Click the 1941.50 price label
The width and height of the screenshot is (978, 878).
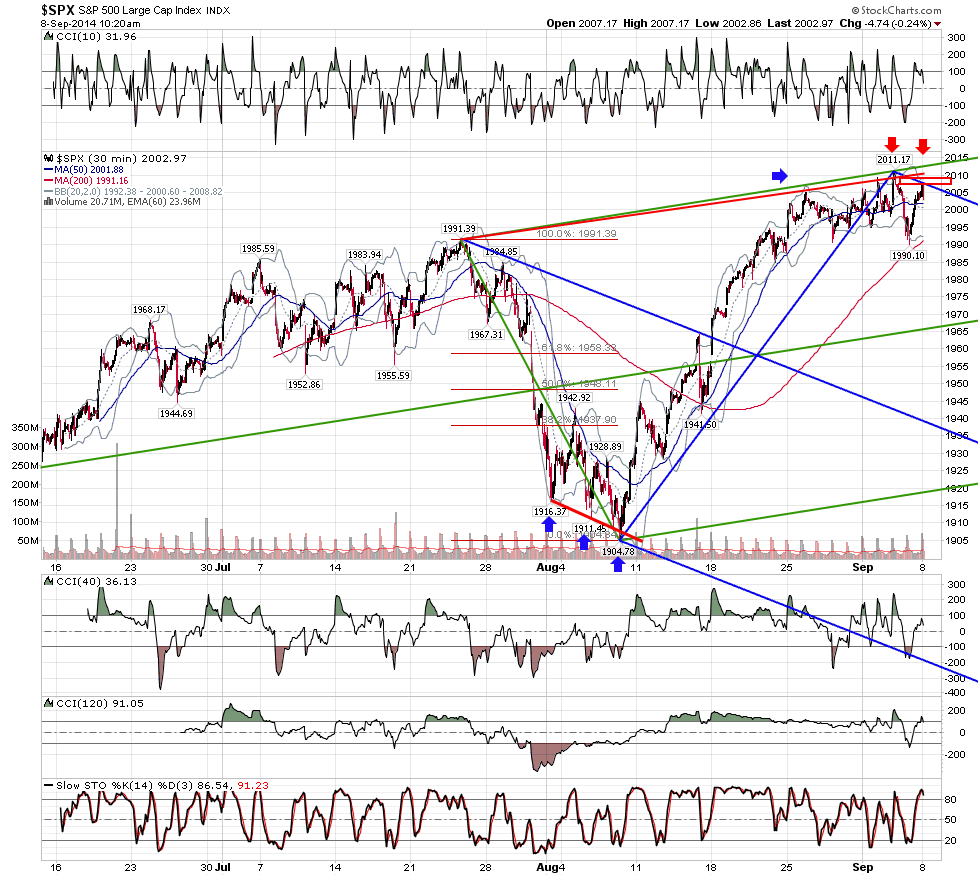(x=700, y=425)
